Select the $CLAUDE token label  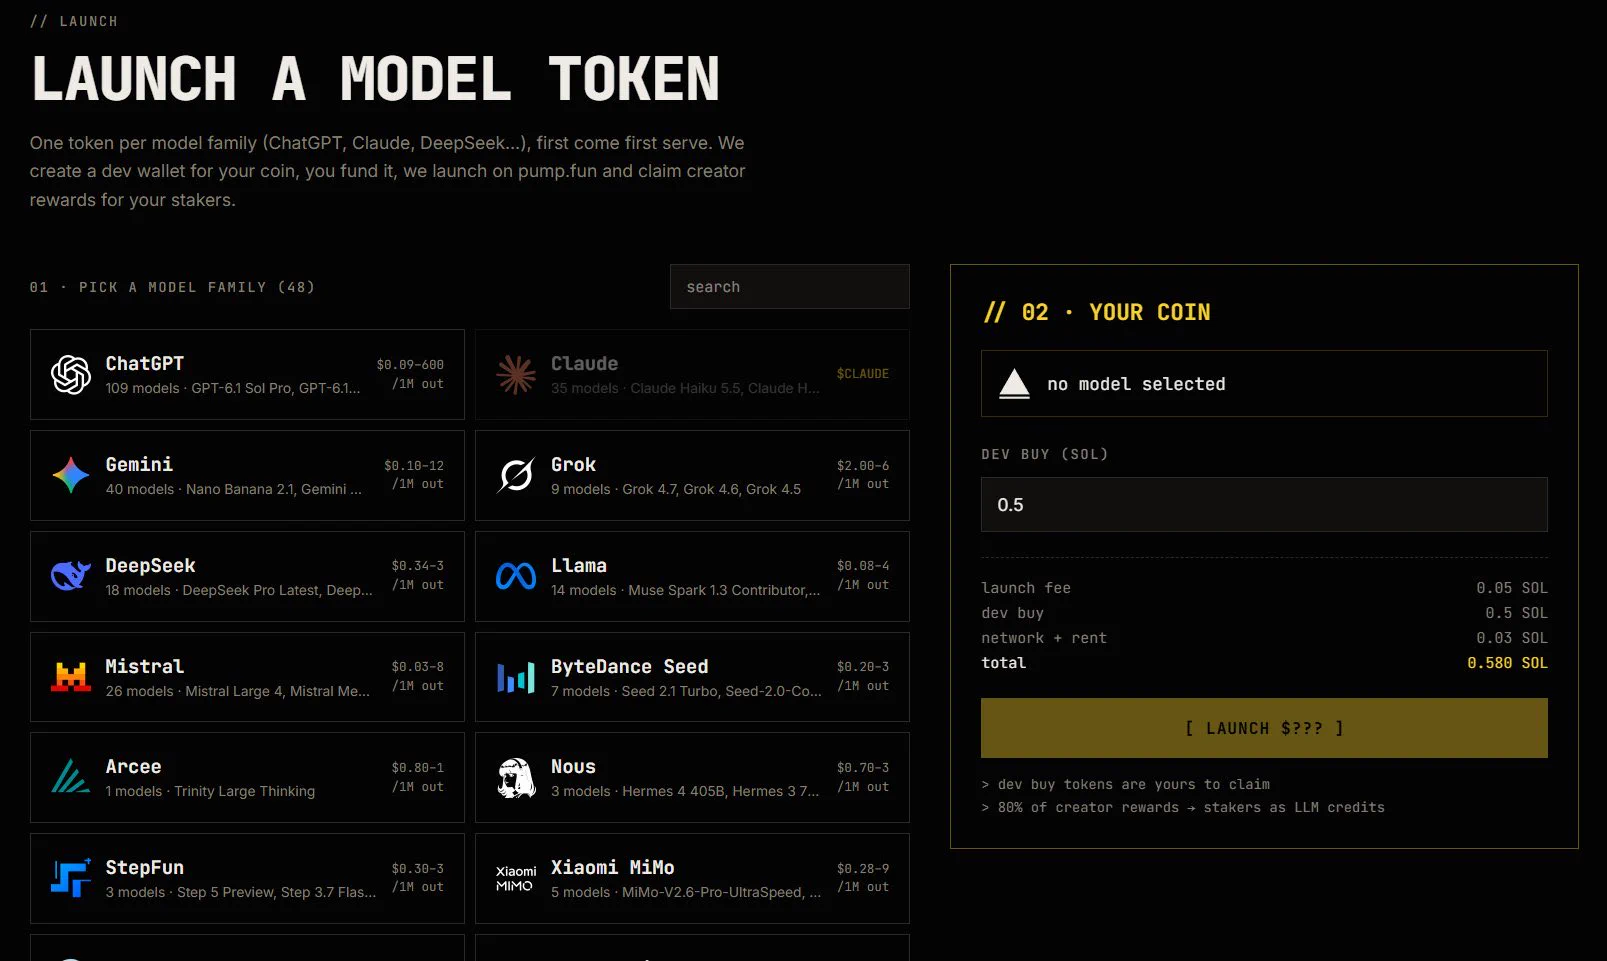coord(863,374)
